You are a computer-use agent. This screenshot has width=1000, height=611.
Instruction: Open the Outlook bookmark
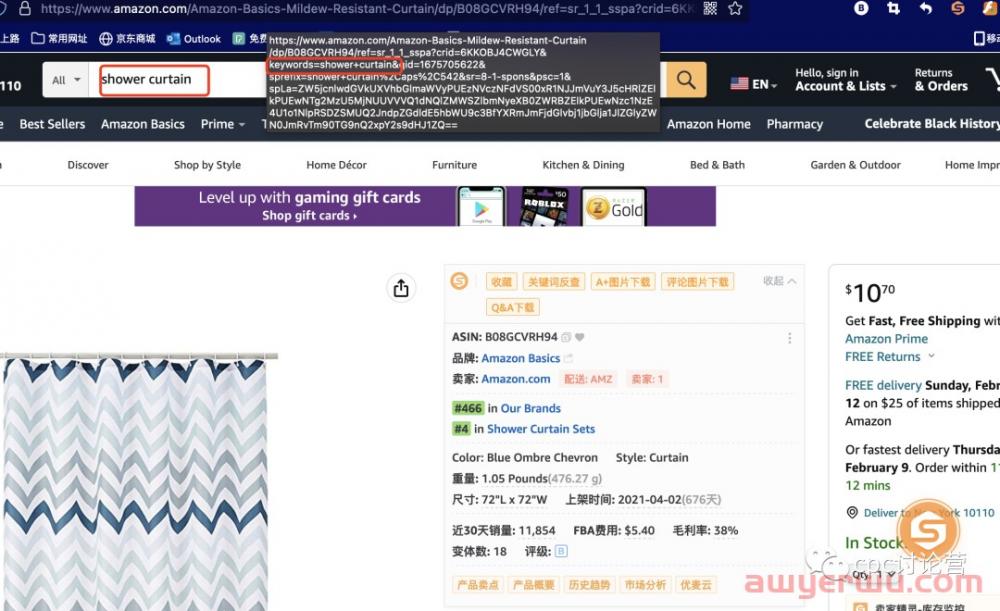point(194,38)
